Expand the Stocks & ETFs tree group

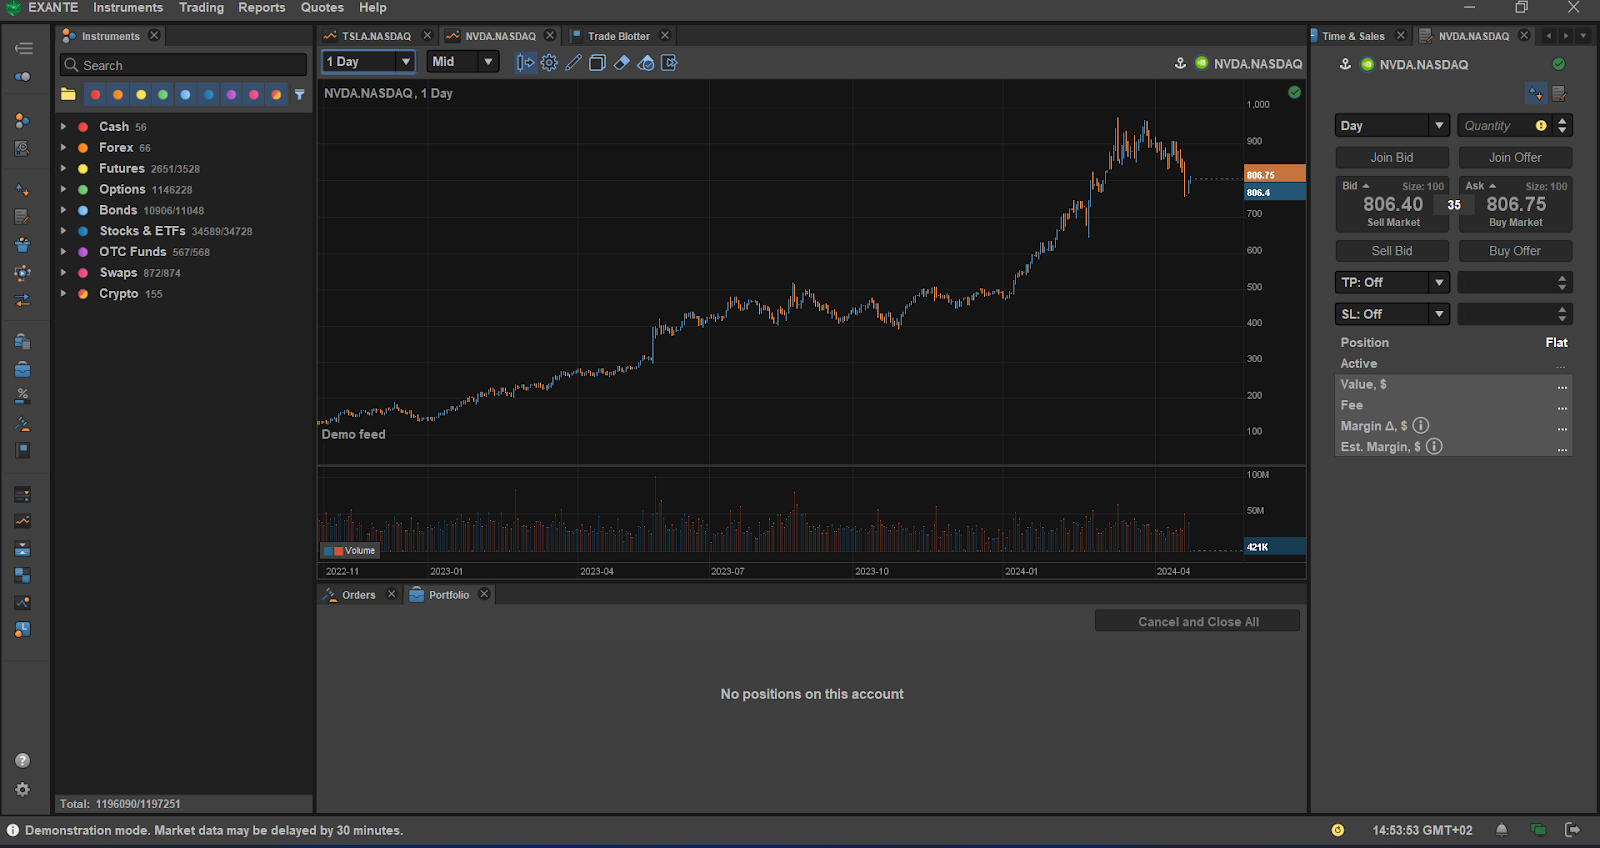[x=63, y=231]
